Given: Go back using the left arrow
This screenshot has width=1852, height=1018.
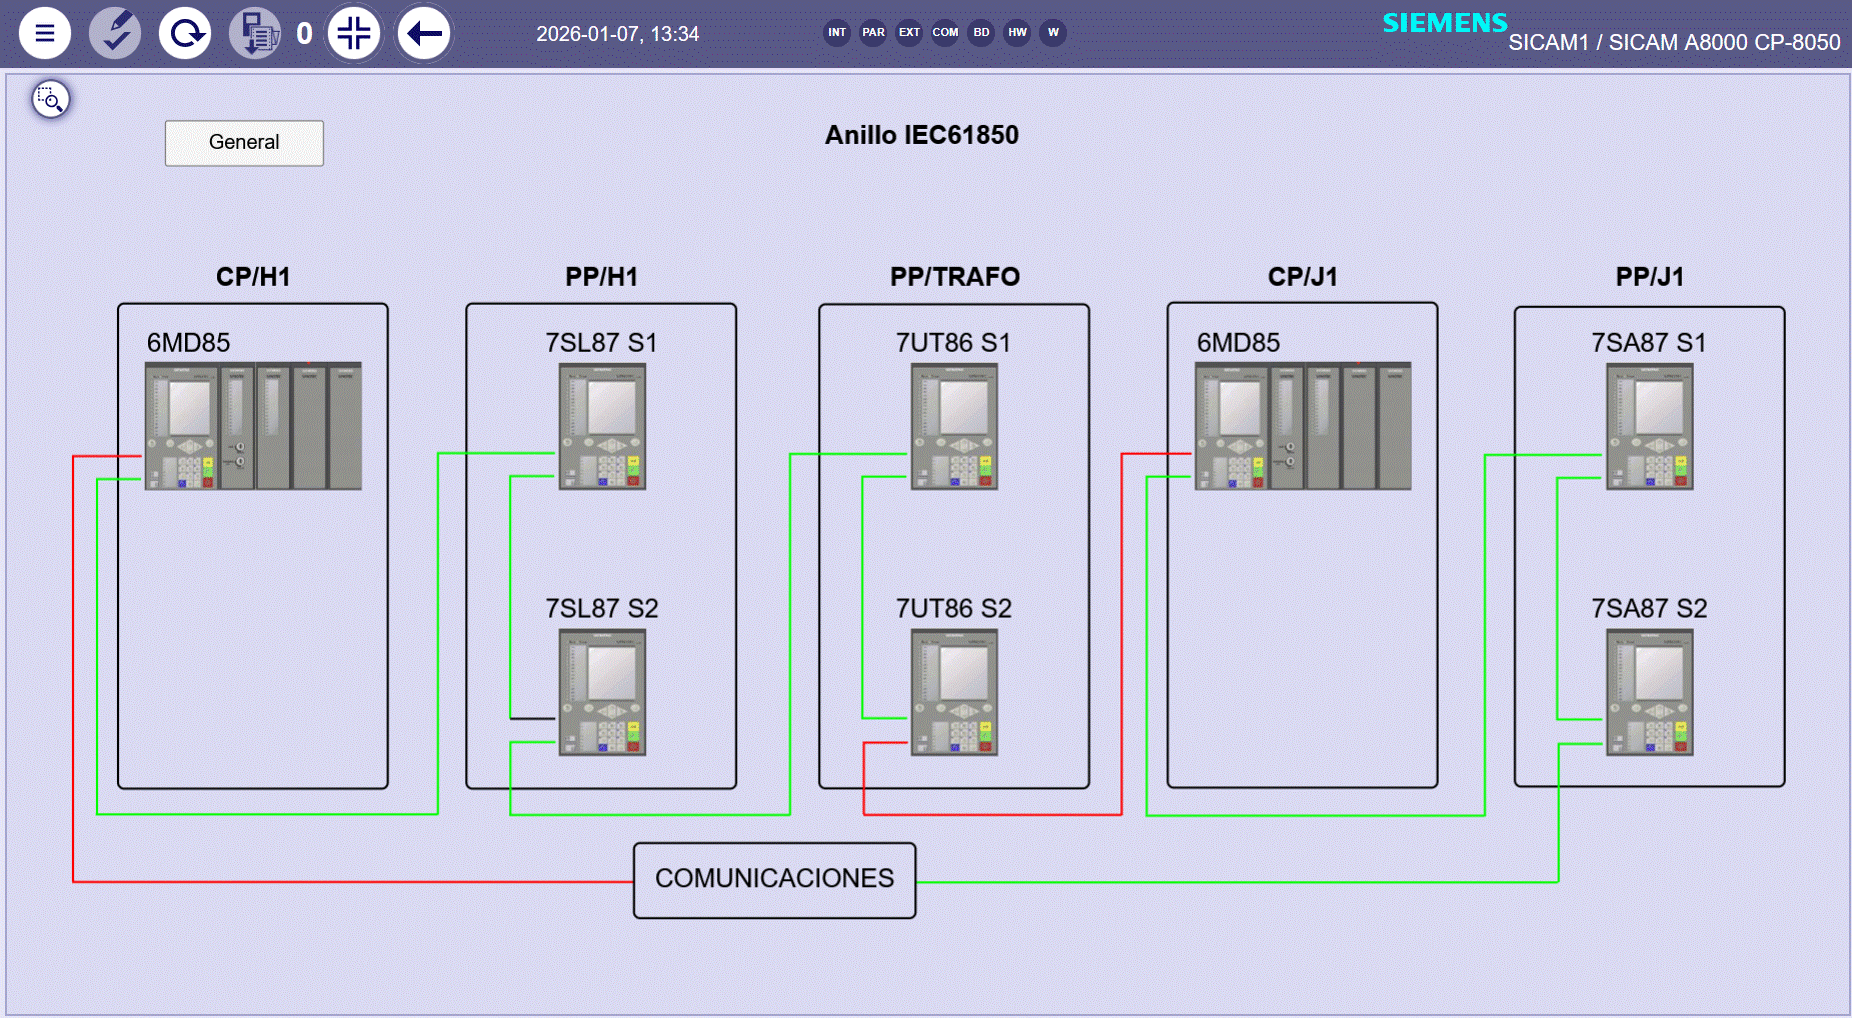Looking at the screenshot, I should 424,33.
